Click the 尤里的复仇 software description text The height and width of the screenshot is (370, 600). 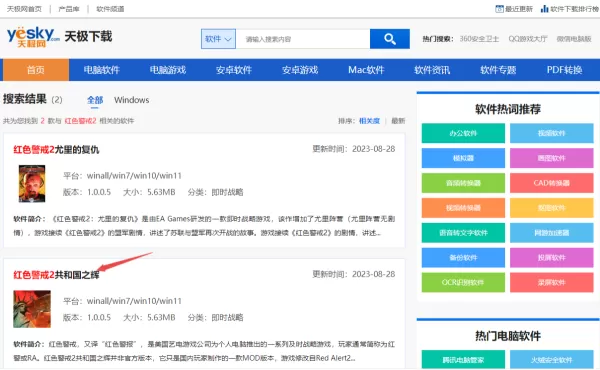(x=204, y=226)
